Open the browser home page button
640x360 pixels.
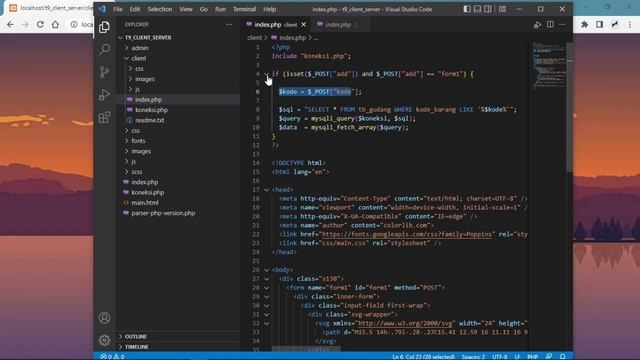55,24
